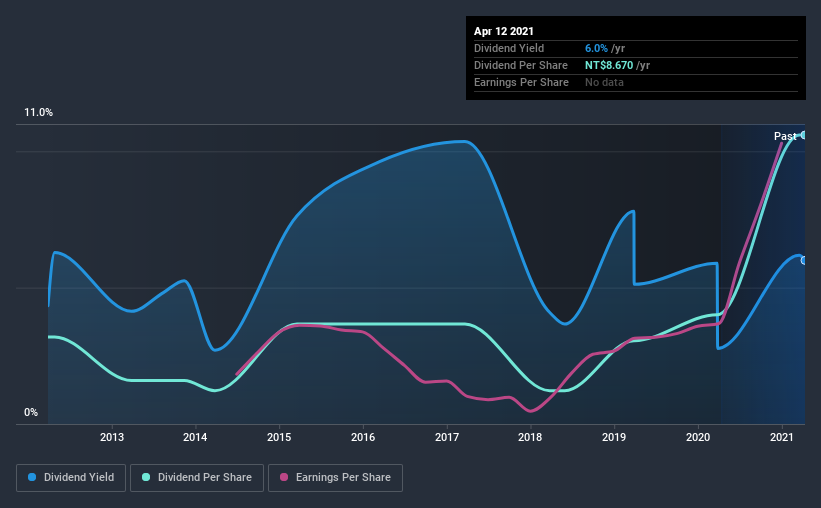
Task: Click the teal dividend per share endpoint marker
Action: pyautogui.click(x=804, y=135)
